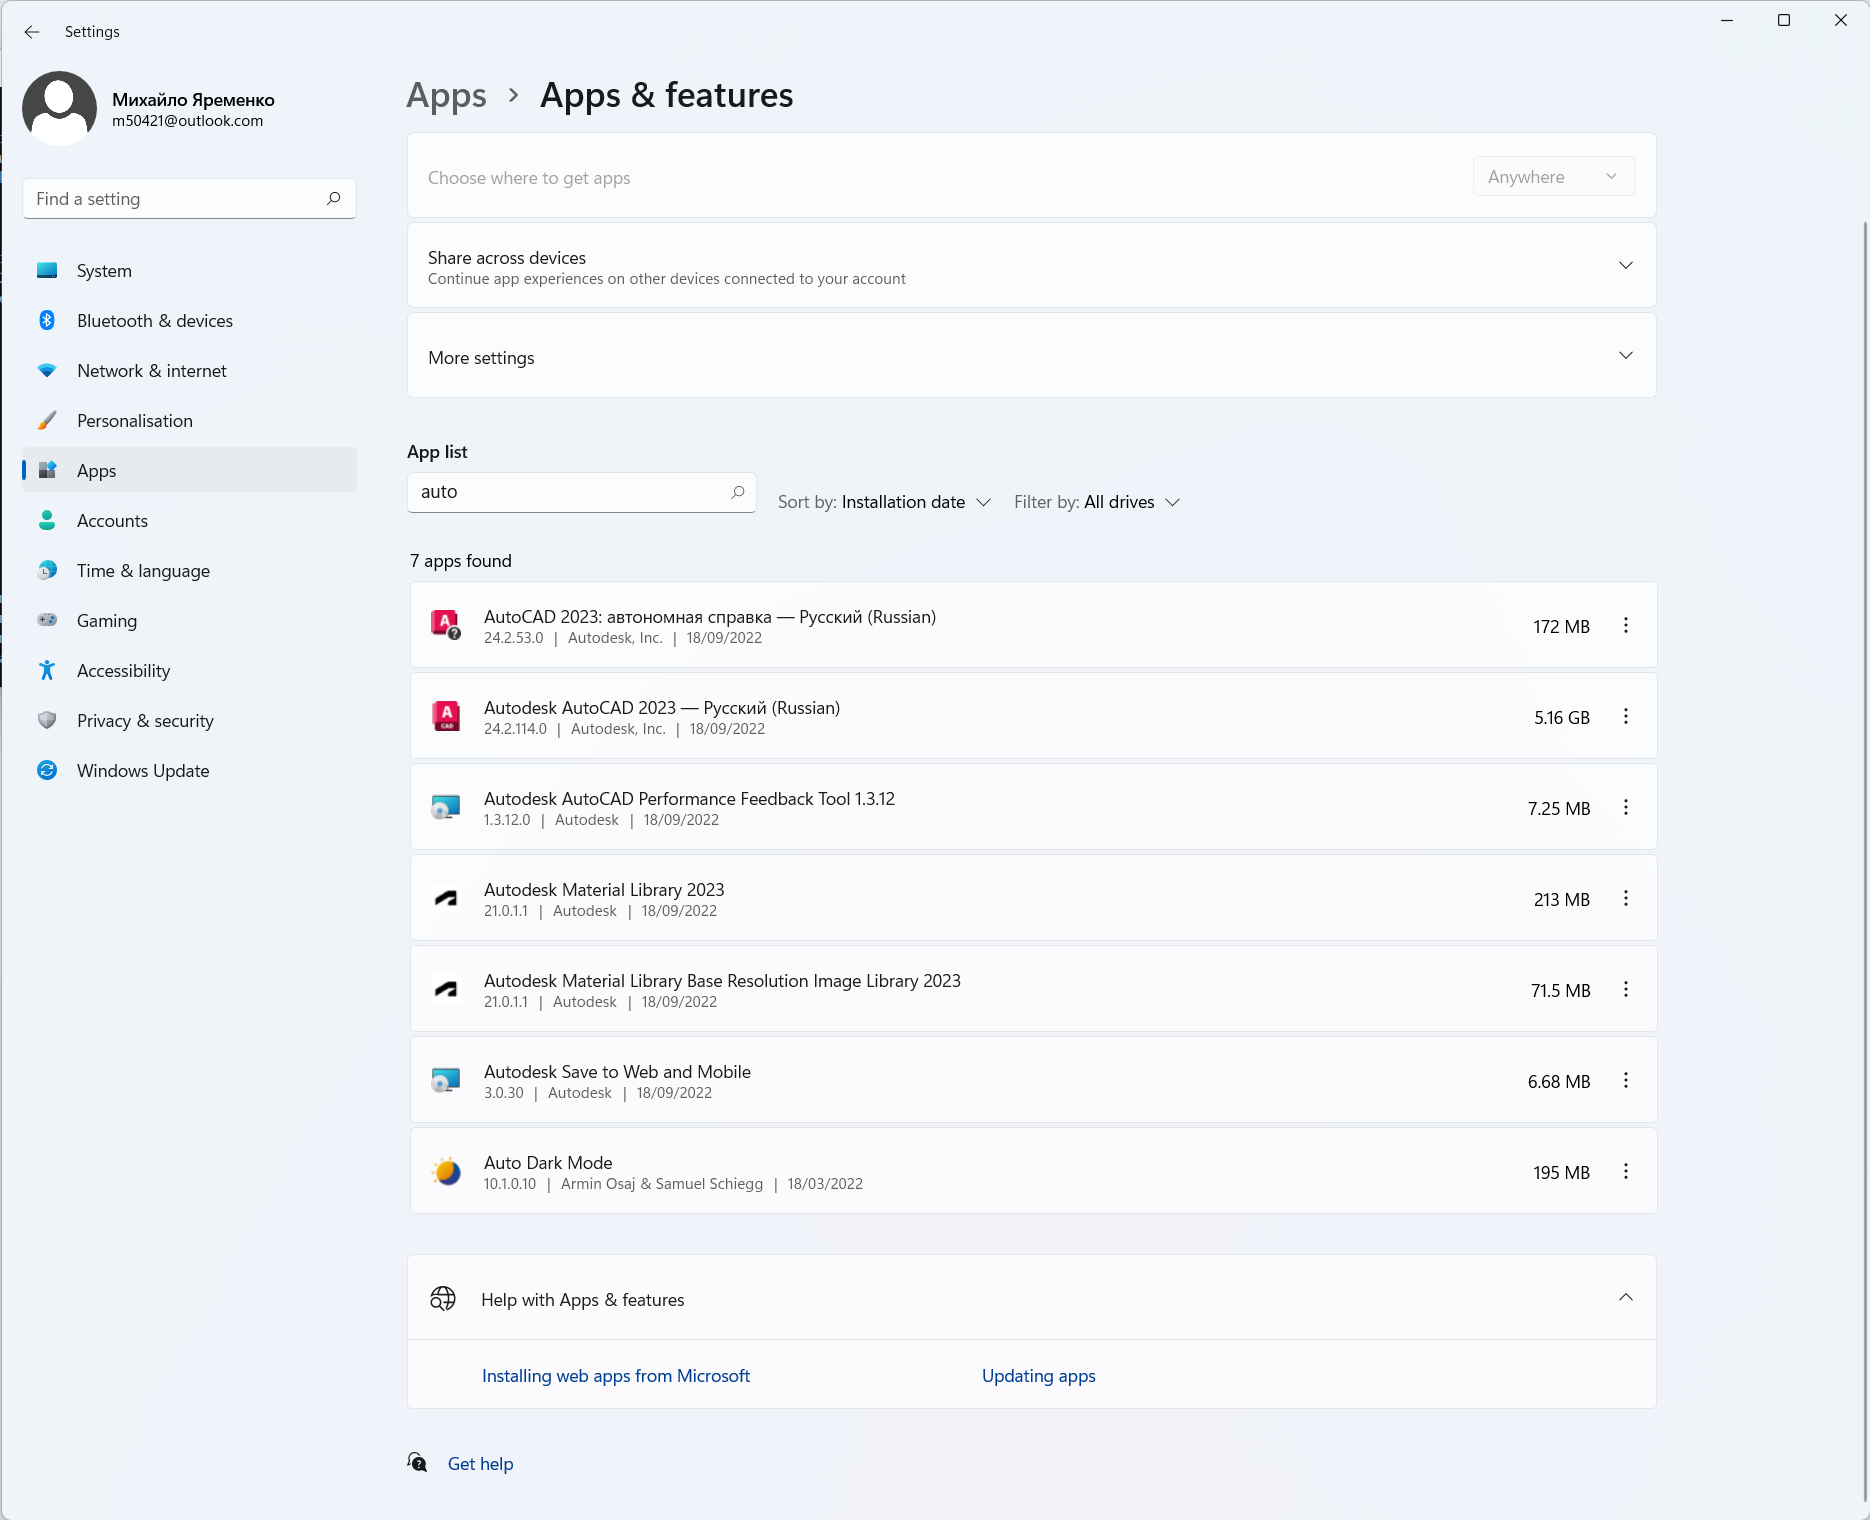
Task: Click the Get help chat icon
Action: [418, 1463]
